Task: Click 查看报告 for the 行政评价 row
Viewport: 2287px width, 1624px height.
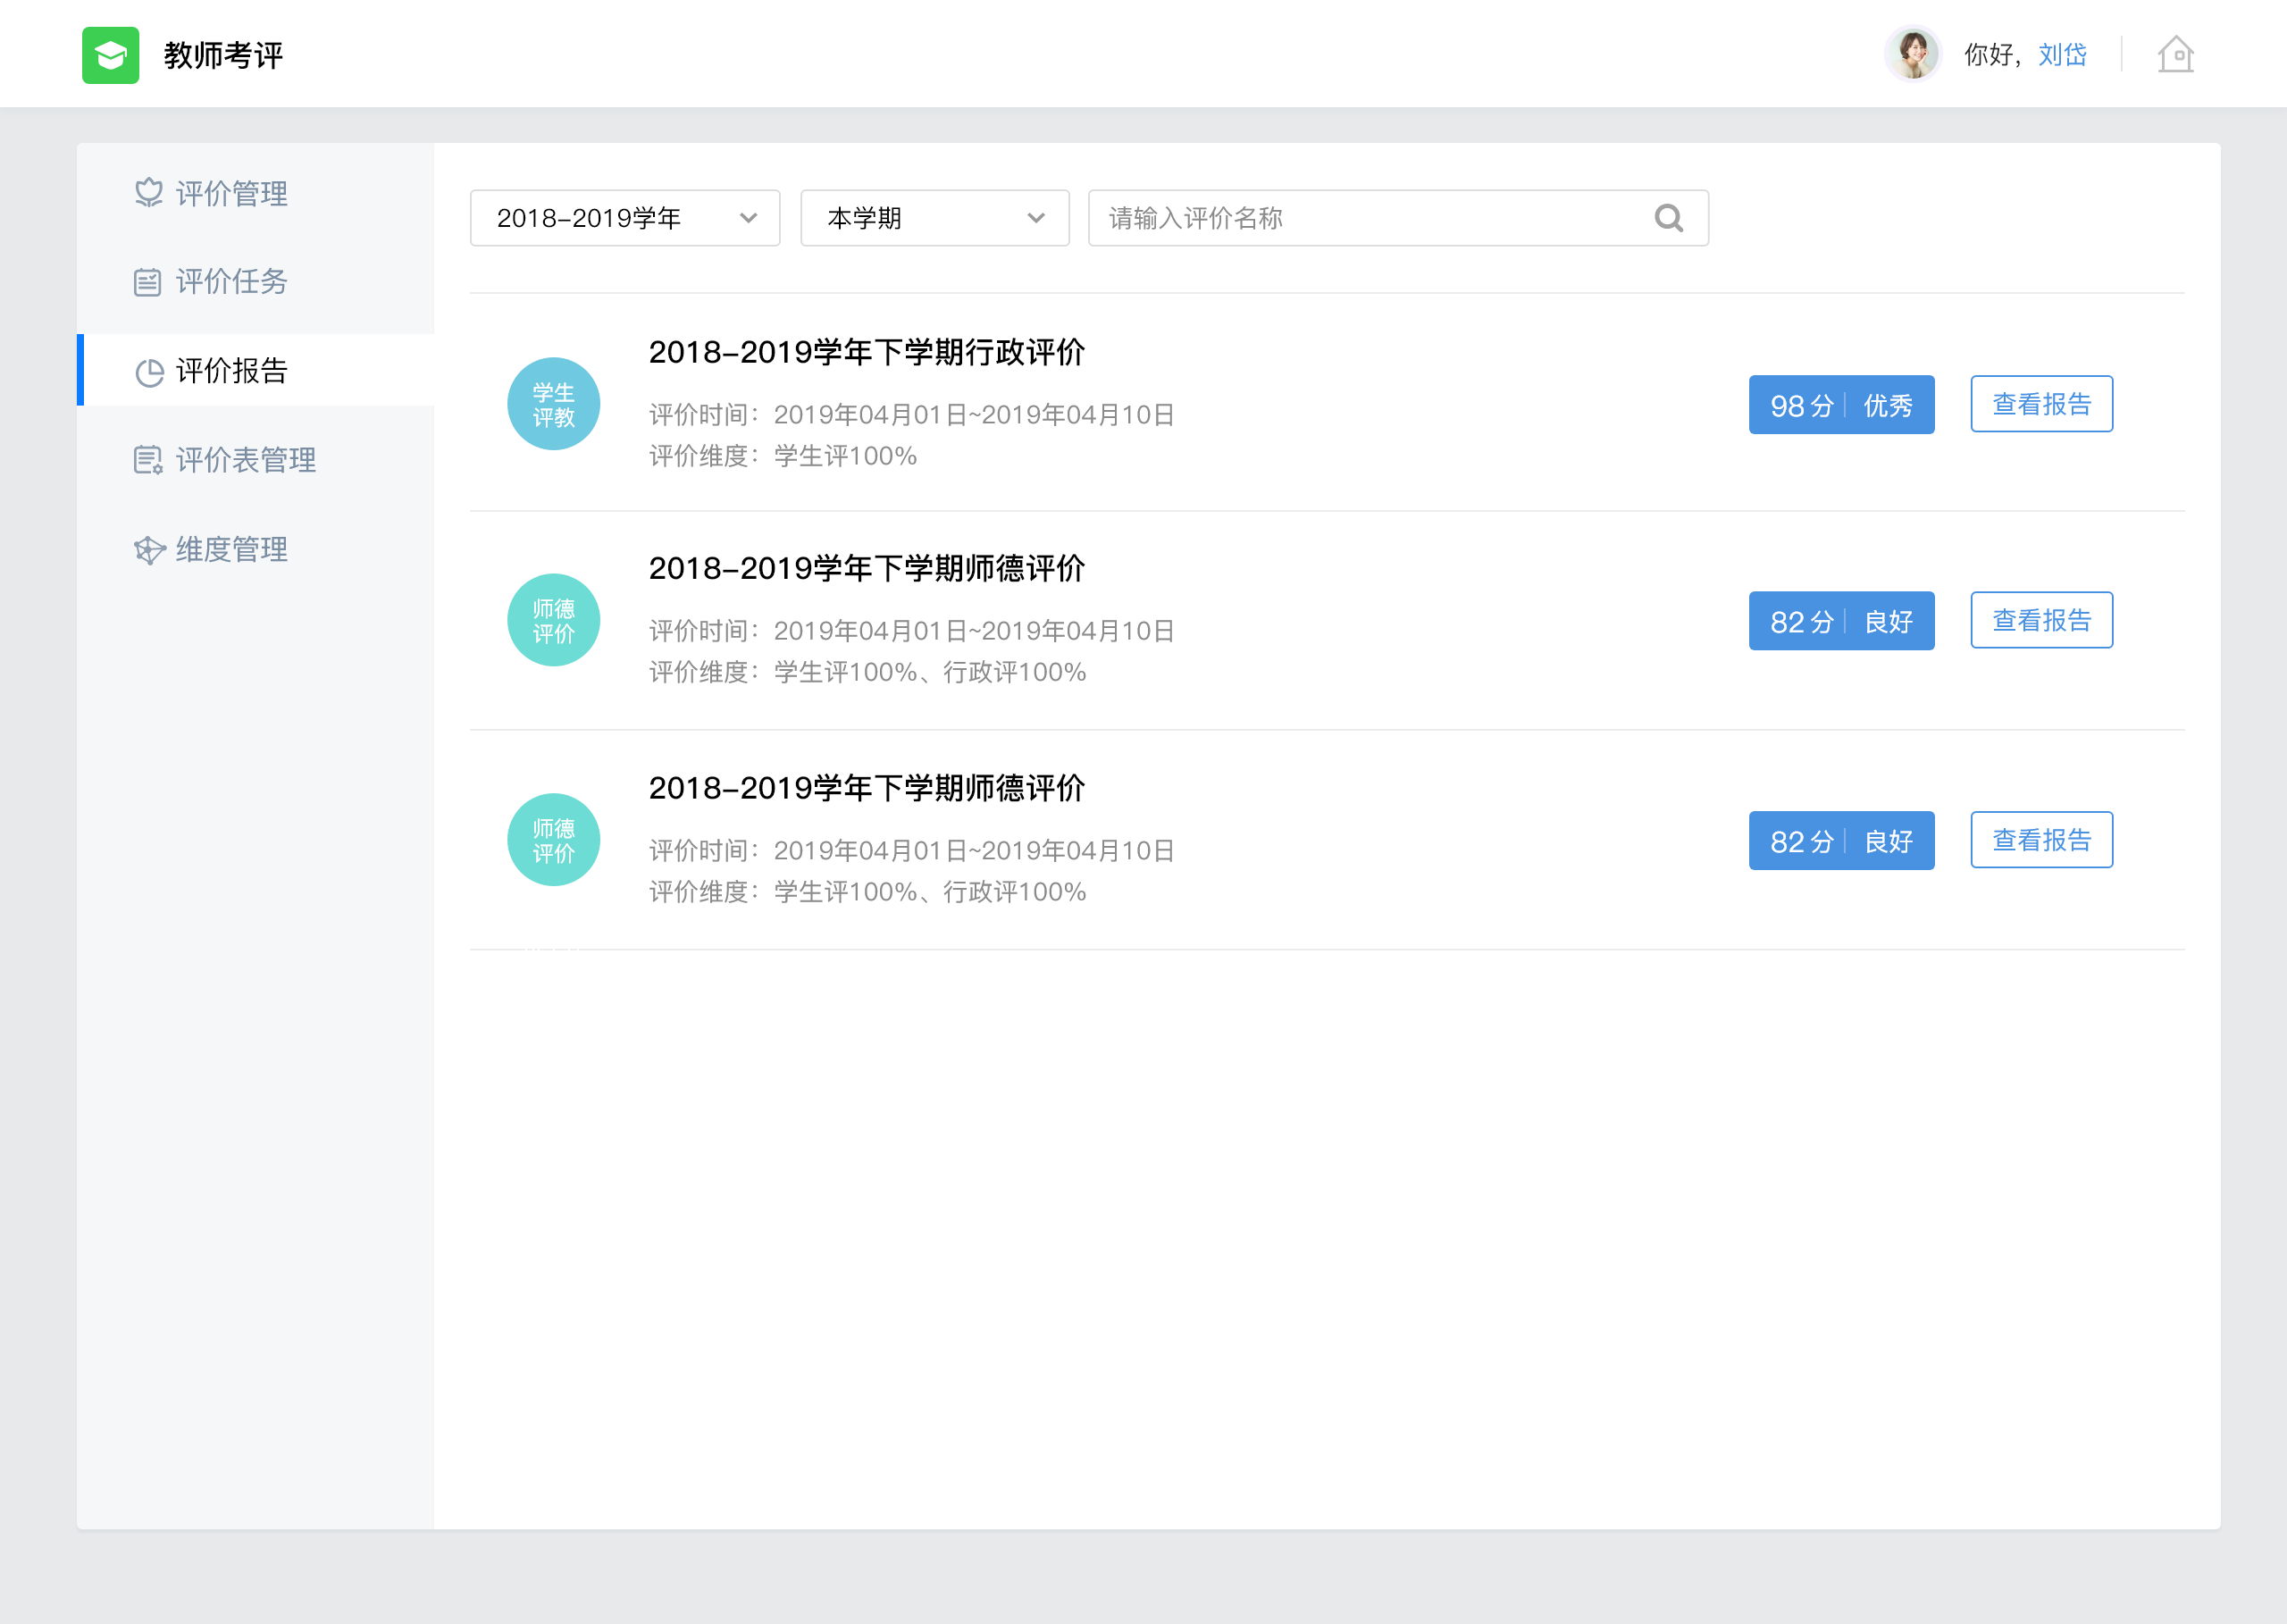Action: pos(2041,404)
